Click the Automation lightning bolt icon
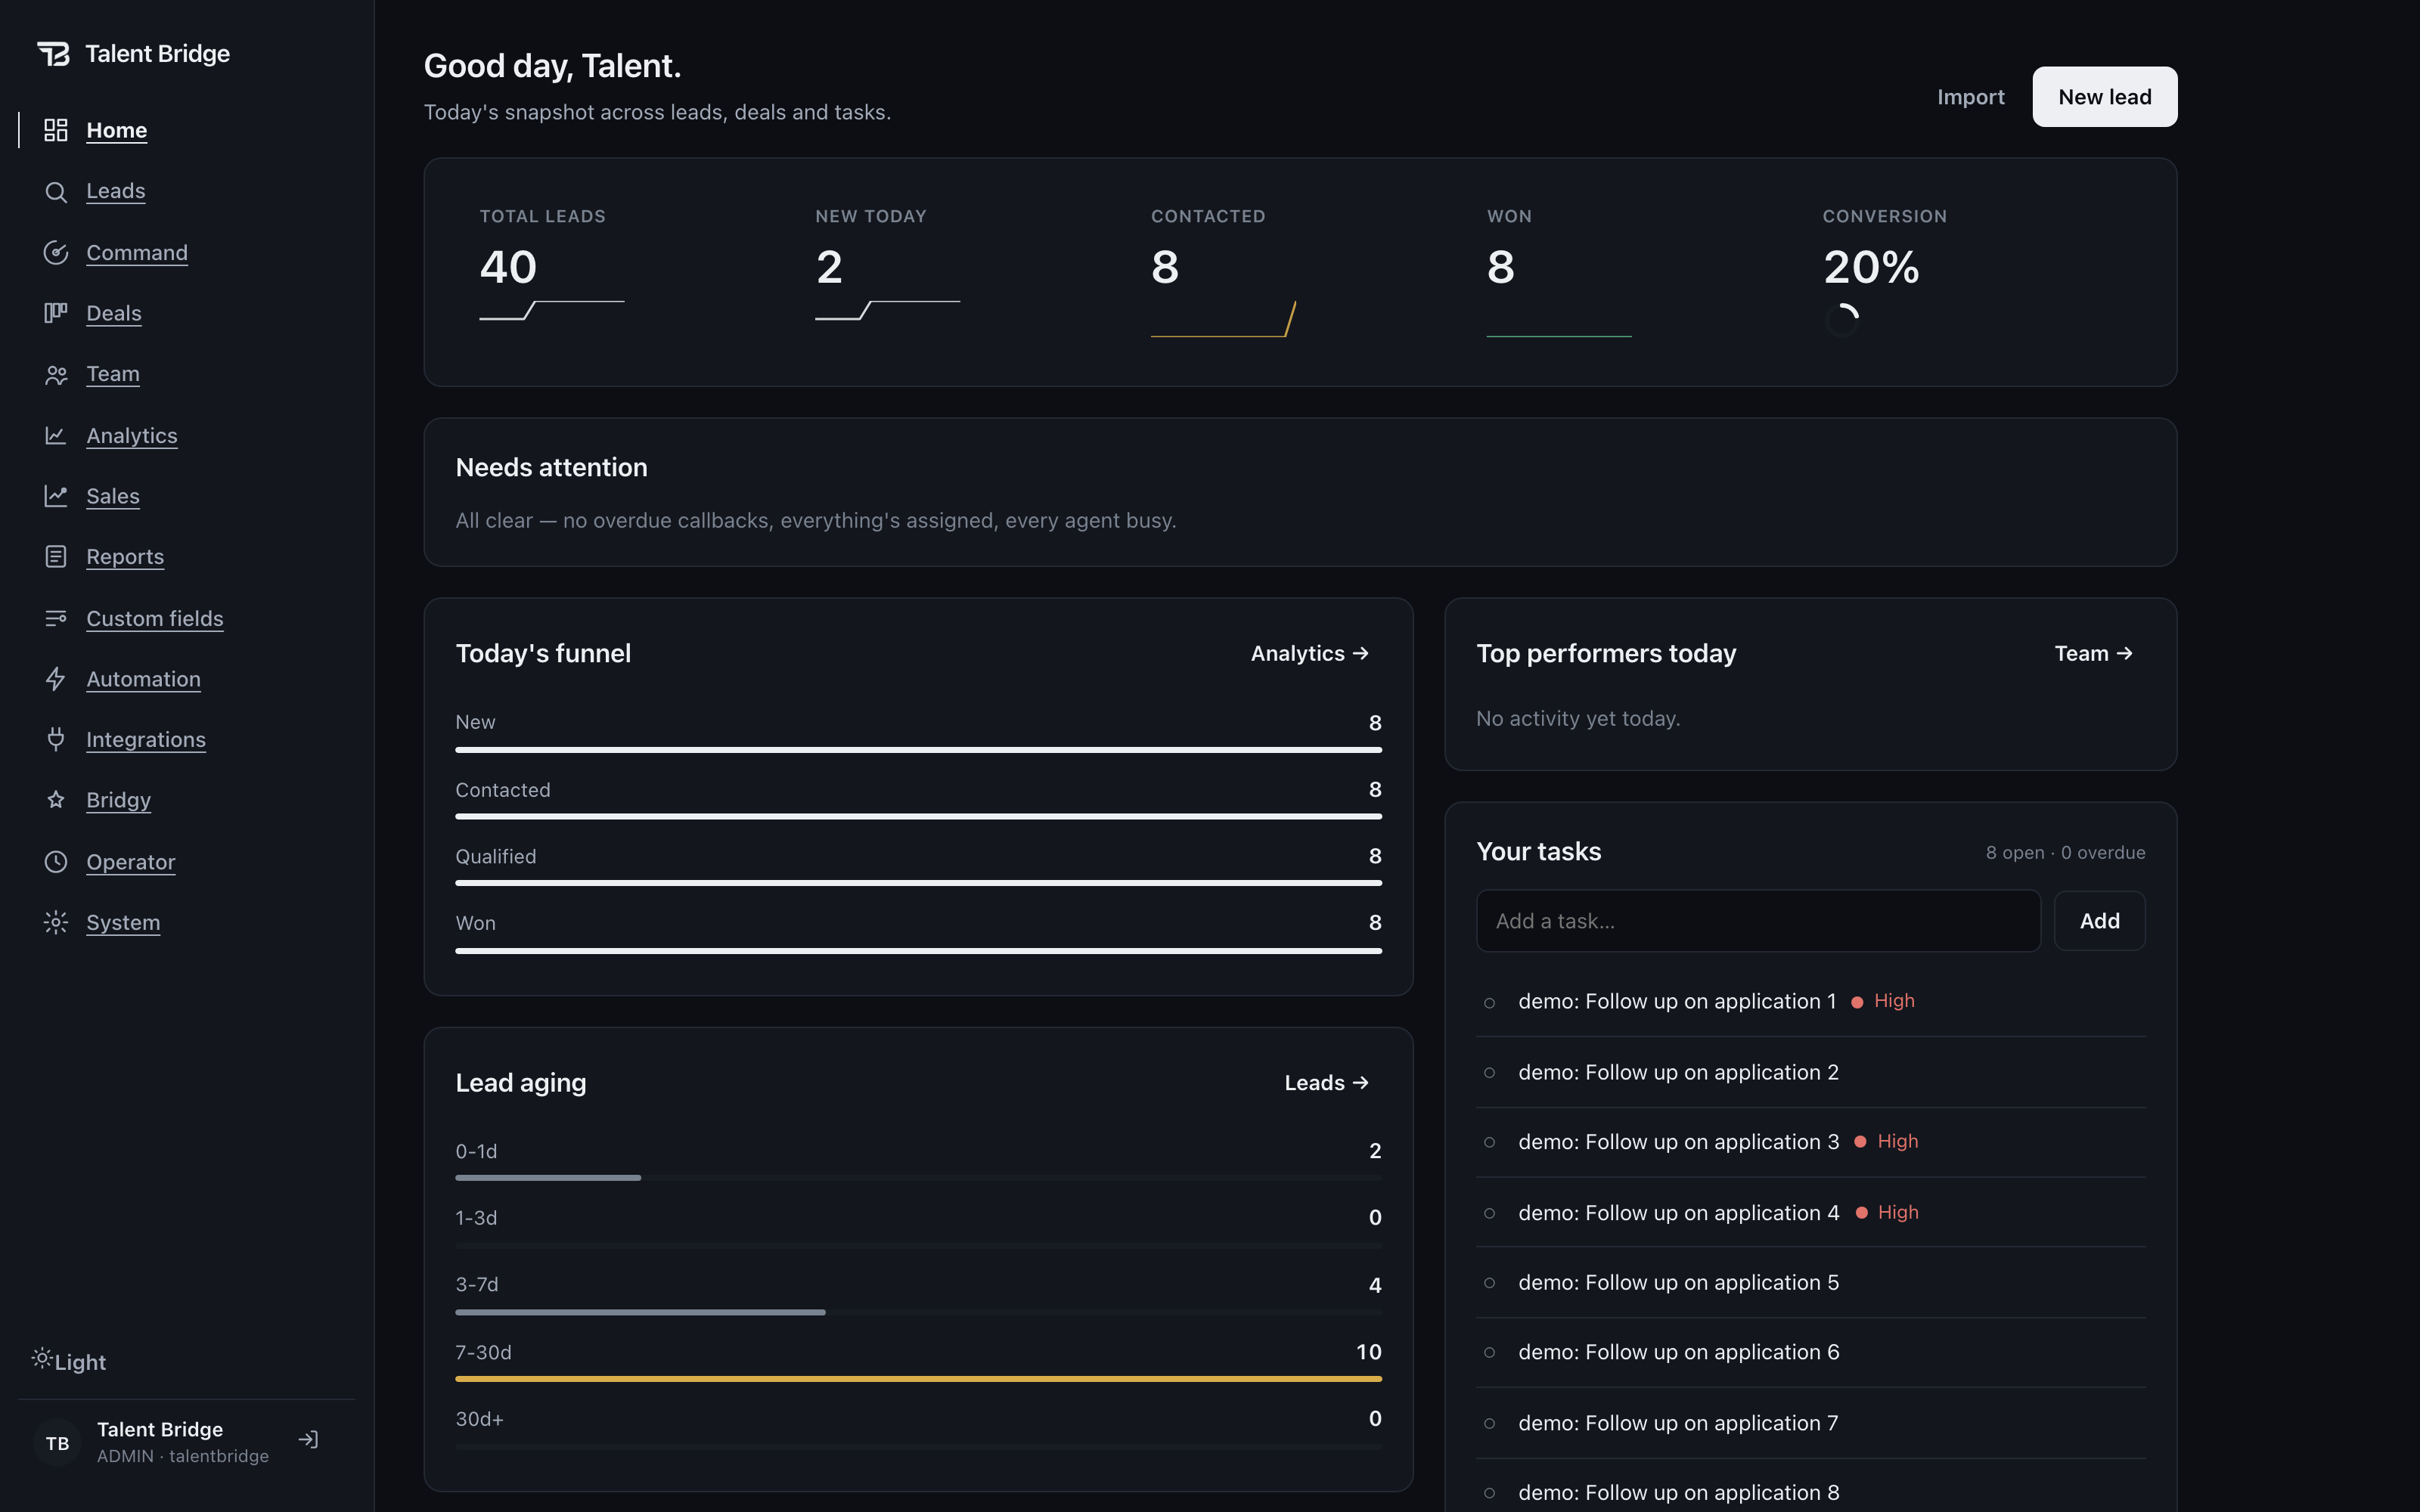The width and height of the screenshot is (2420, 1512). (56, 679)
